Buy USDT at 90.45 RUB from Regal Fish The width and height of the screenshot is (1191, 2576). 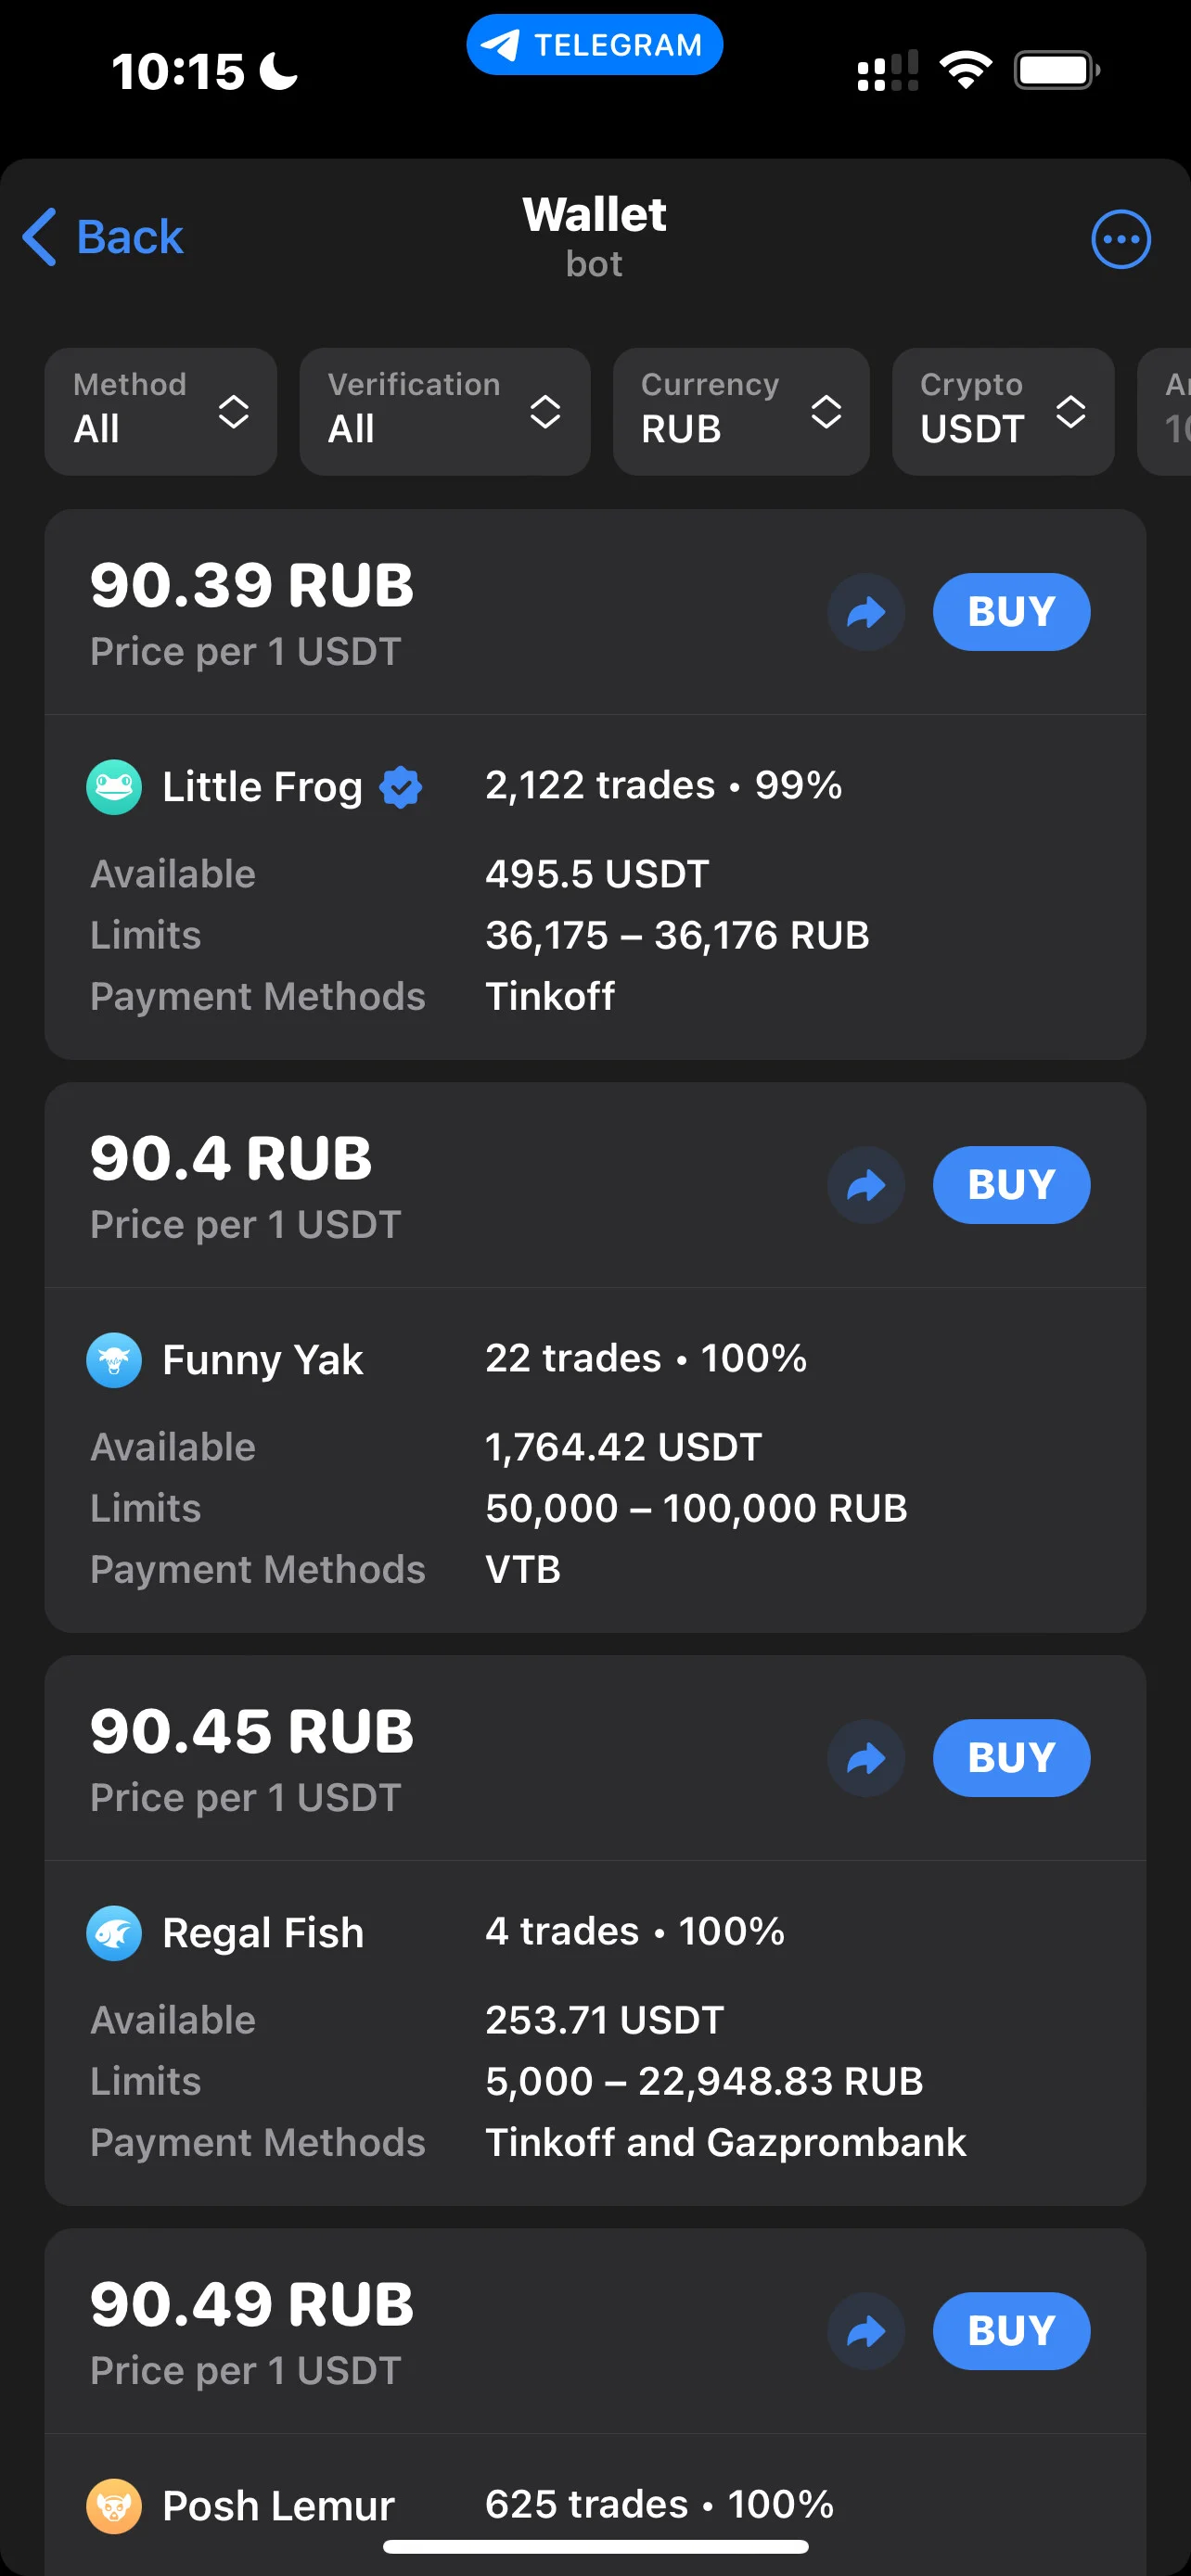click(1011, 1758)
